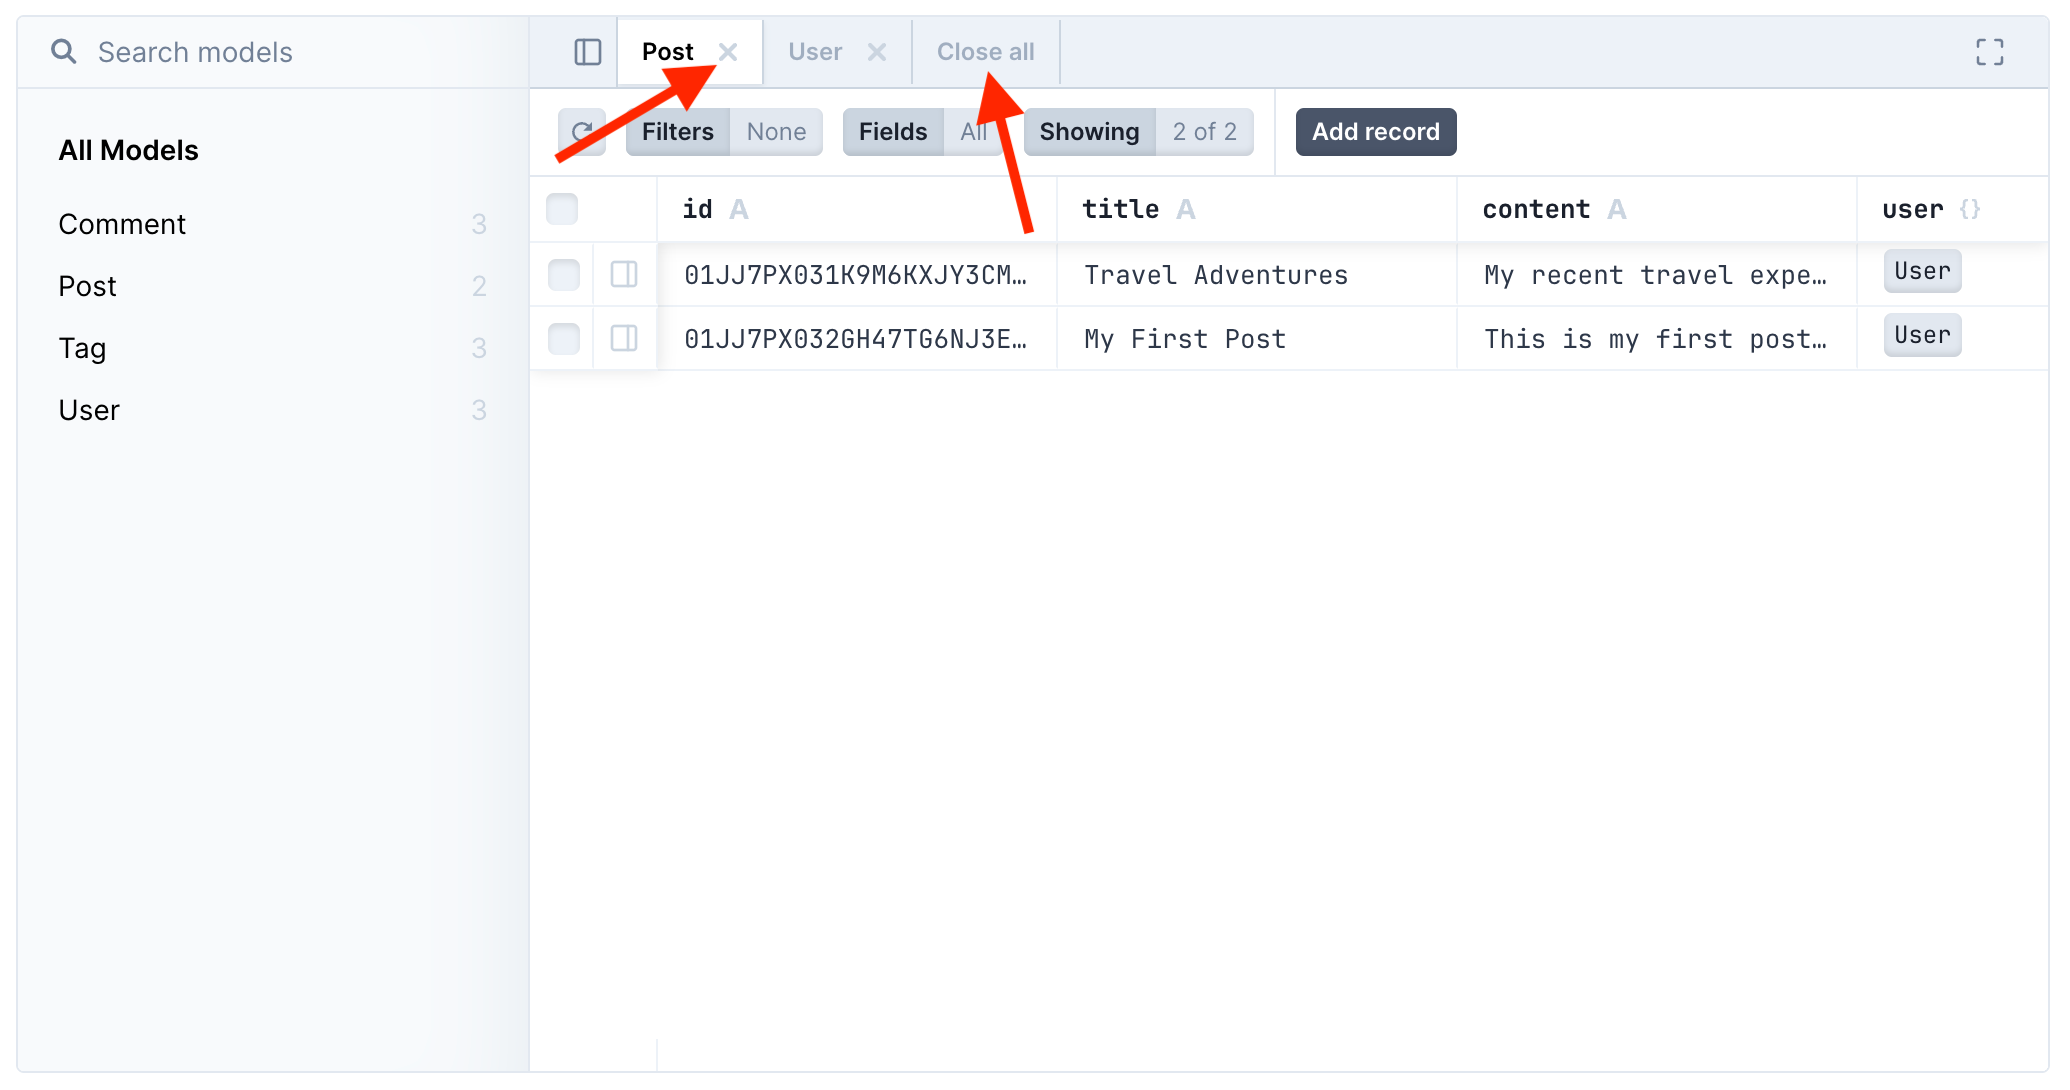
Task: Open the Showing records dropdown
Action: [1138, 132]
